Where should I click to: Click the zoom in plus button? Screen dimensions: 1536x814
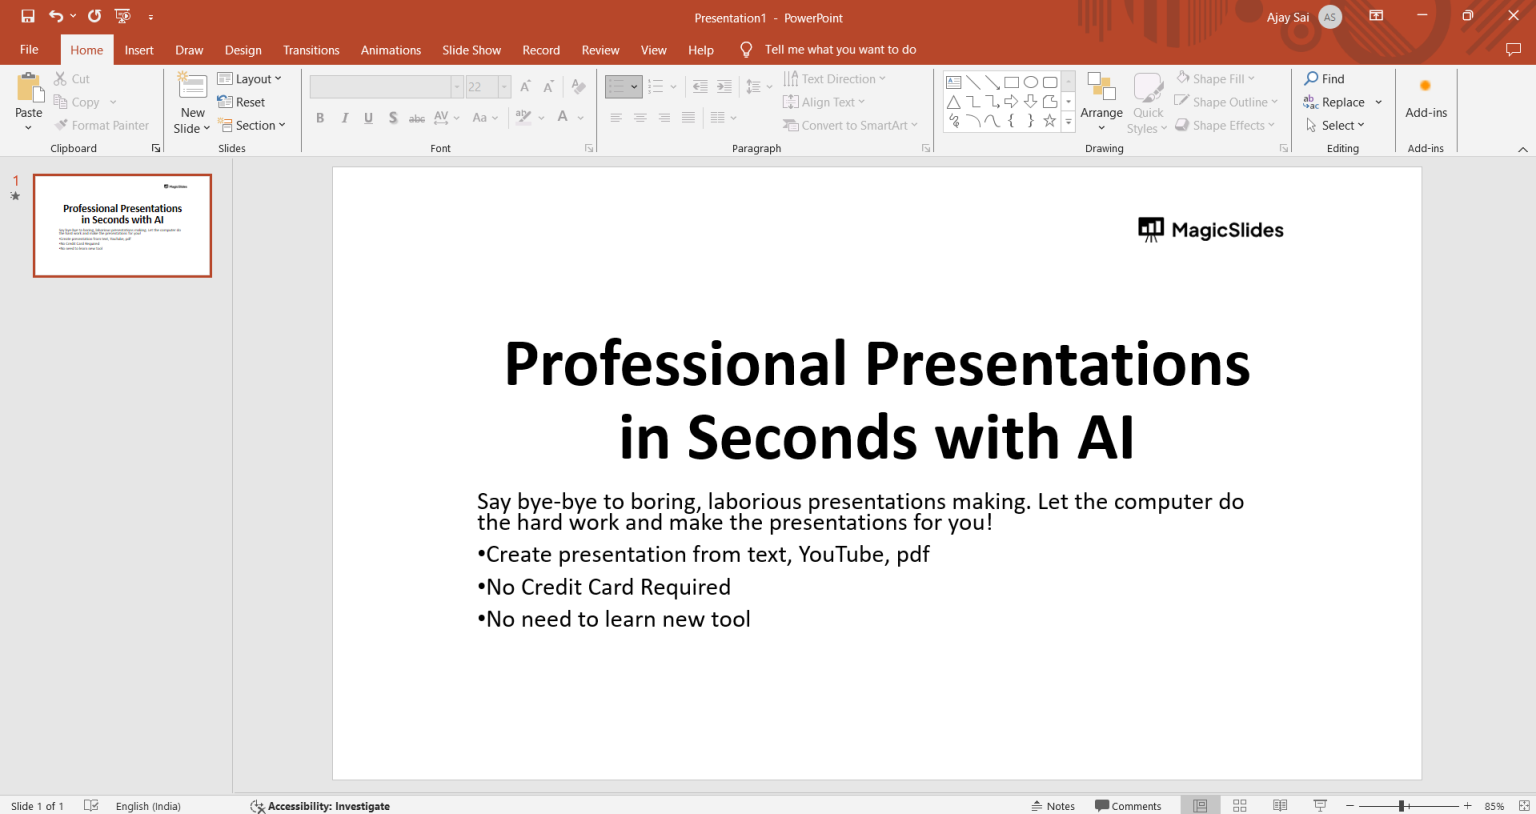pos(1468,805)
